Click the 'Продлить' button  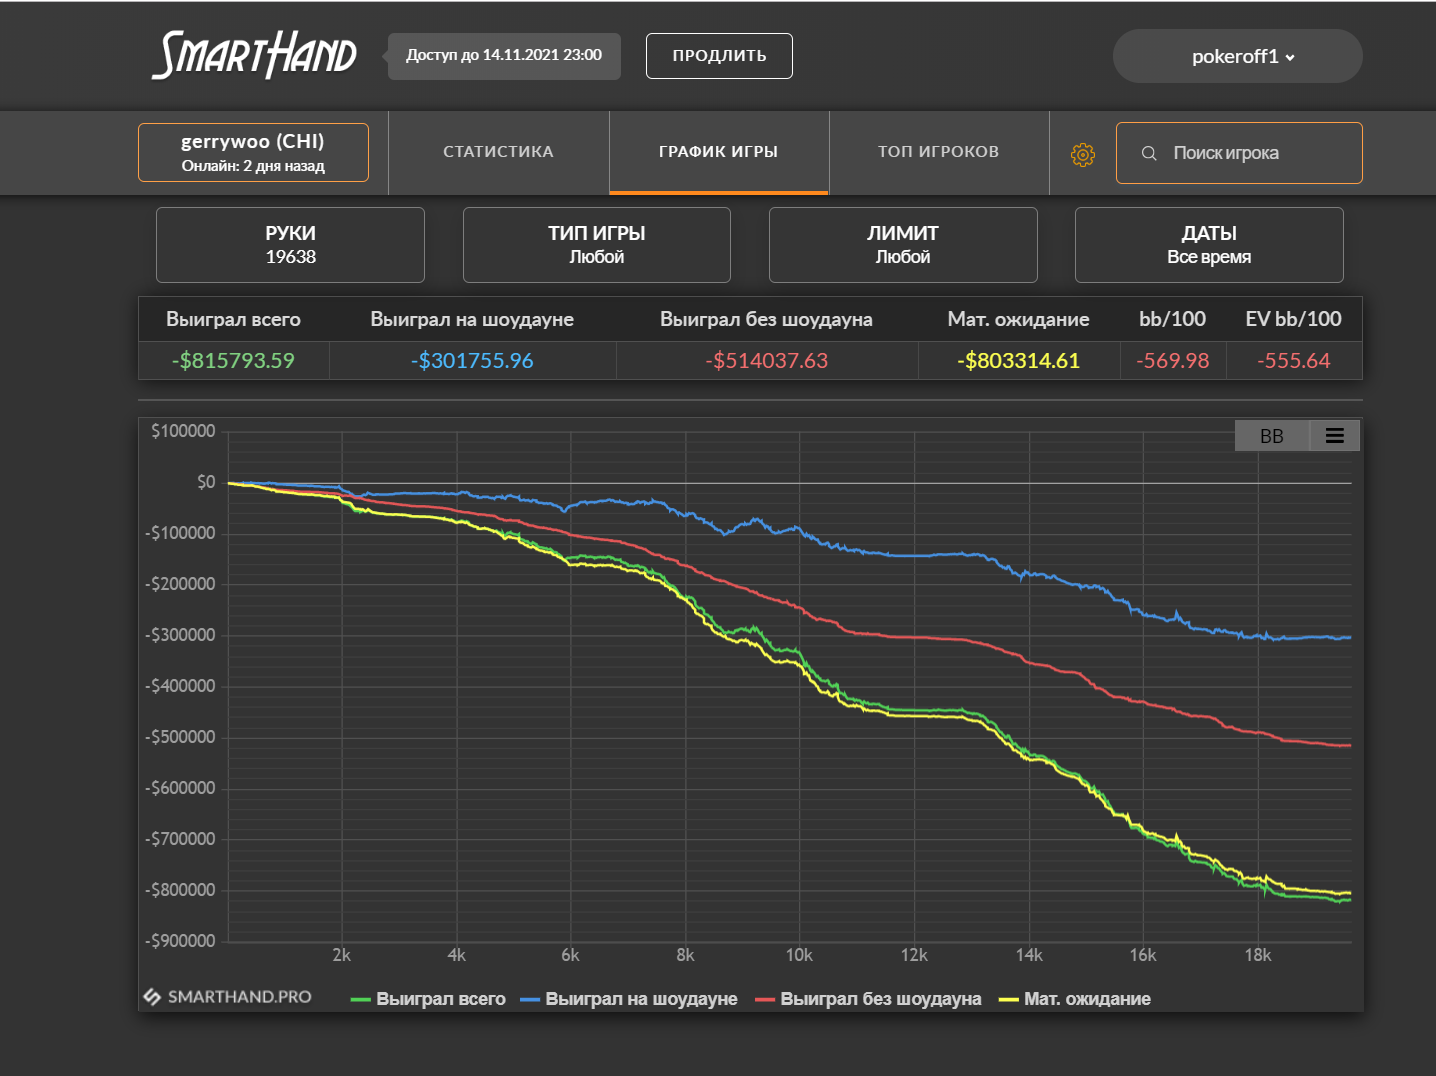[x=719, y=56]
